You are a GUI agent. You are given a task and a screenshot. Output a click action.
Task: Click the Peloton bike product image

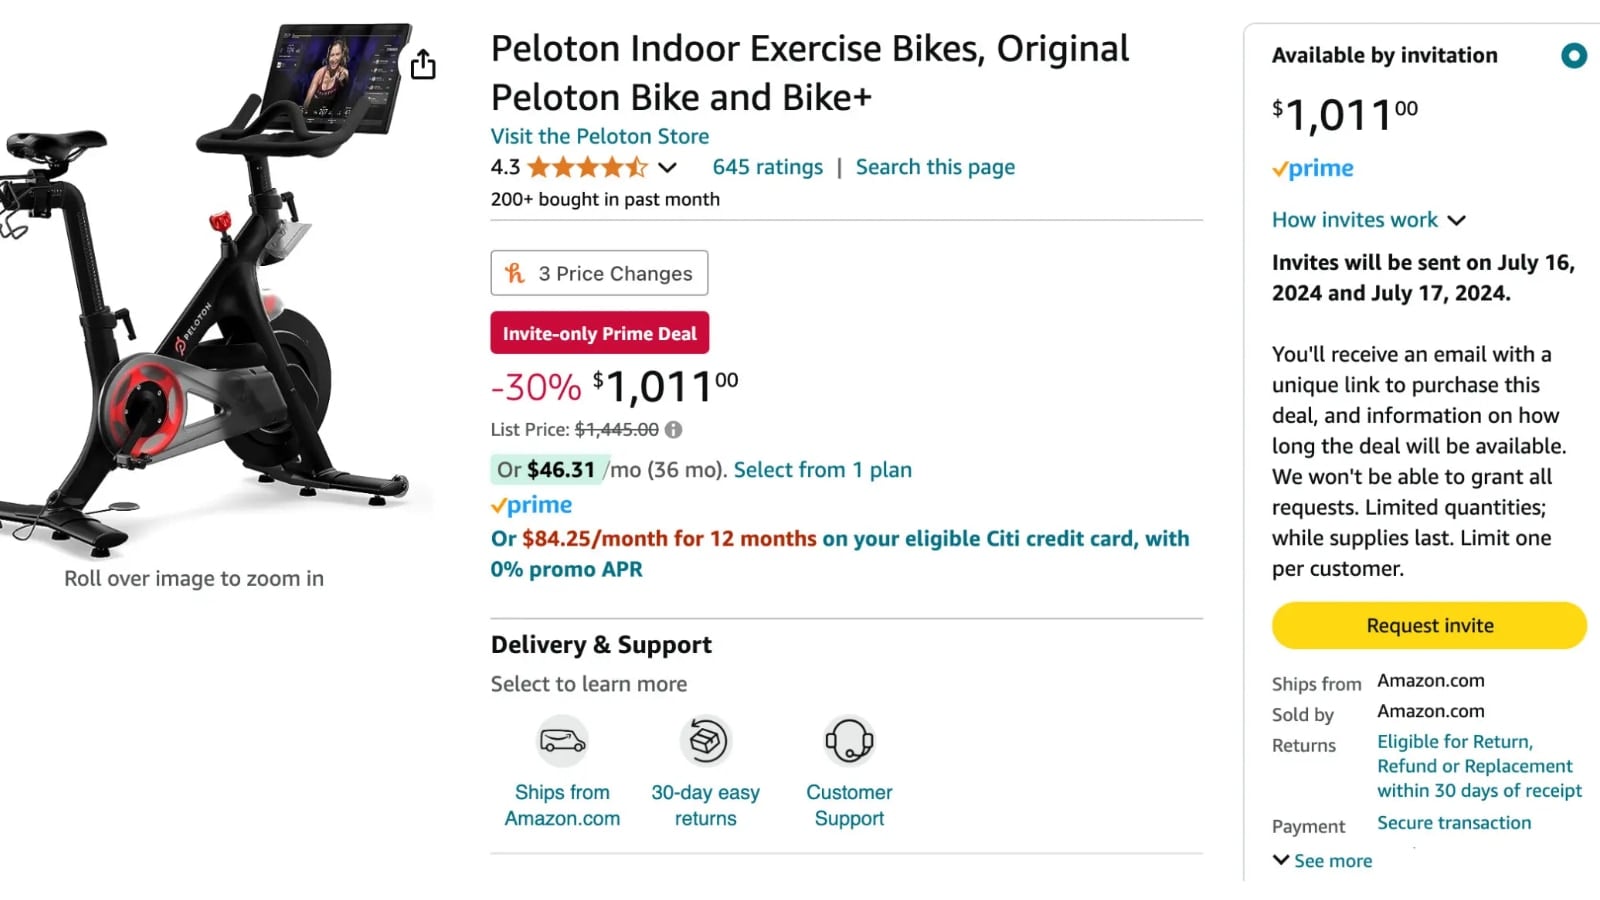click(210, 290)
